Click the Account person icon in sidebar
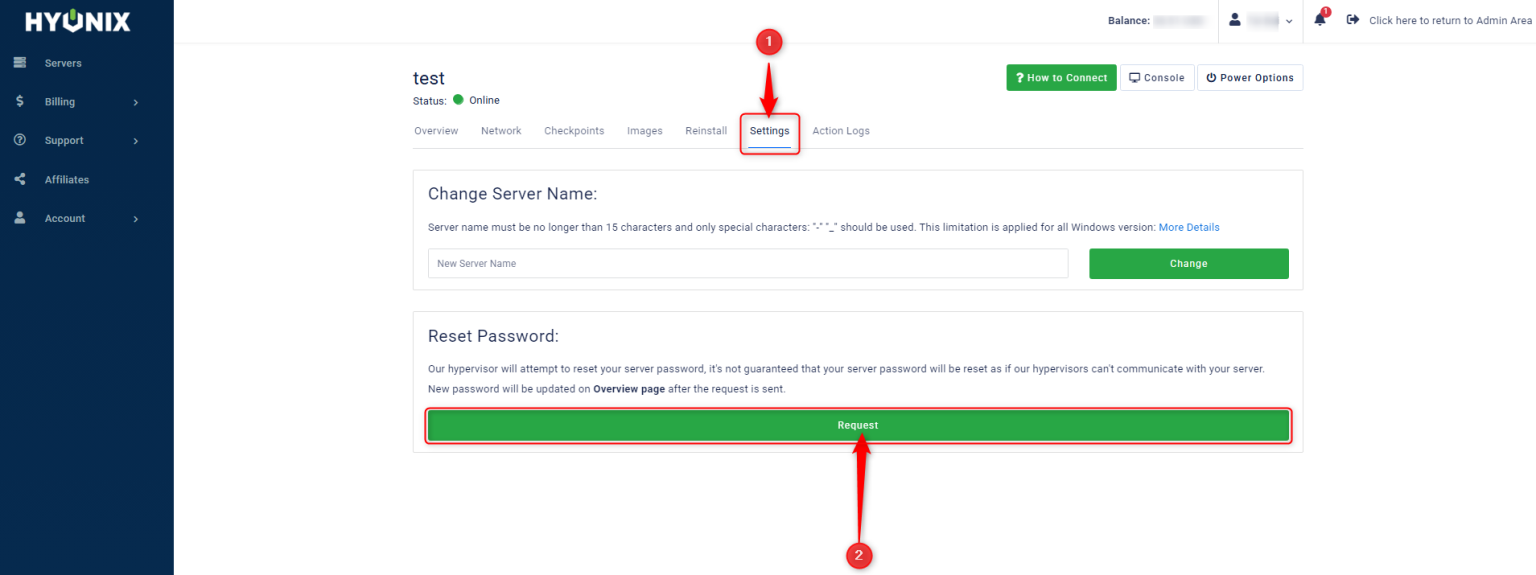Image resolution: width=1536 pixels, height=575 pixels. [x=19, y=218]
